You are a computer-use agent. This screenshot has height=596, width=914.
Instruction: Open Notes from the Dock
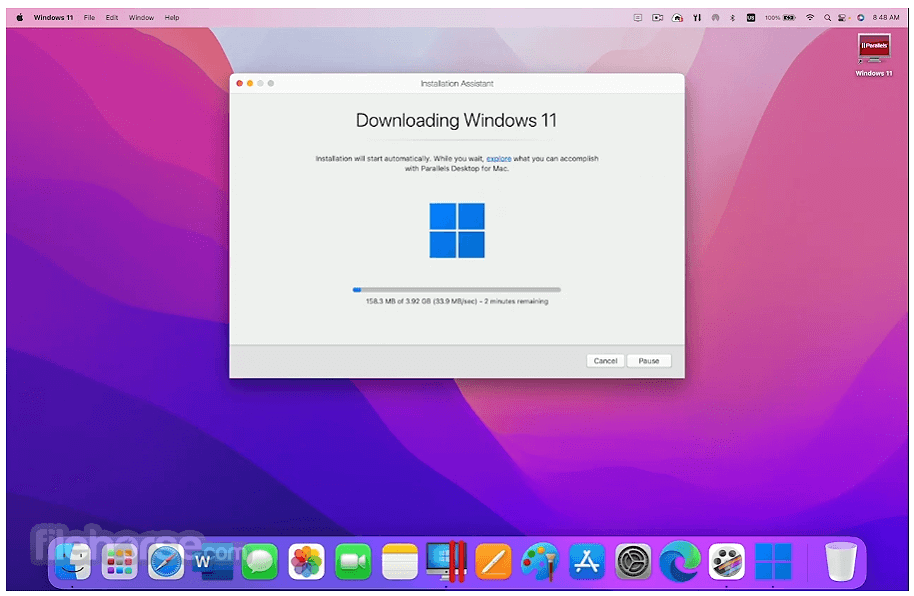[x=400, y=562]
